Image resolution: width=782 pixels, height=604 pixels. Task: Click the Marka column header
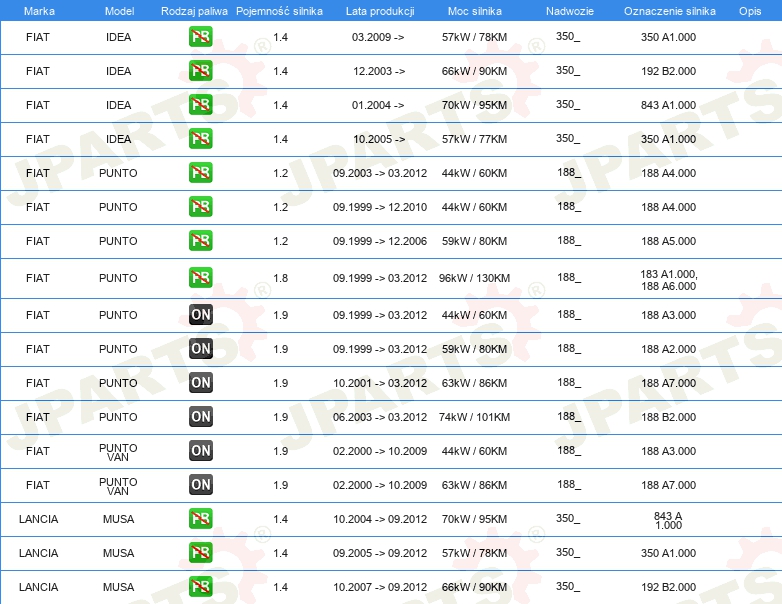click(x=39, y=11)
